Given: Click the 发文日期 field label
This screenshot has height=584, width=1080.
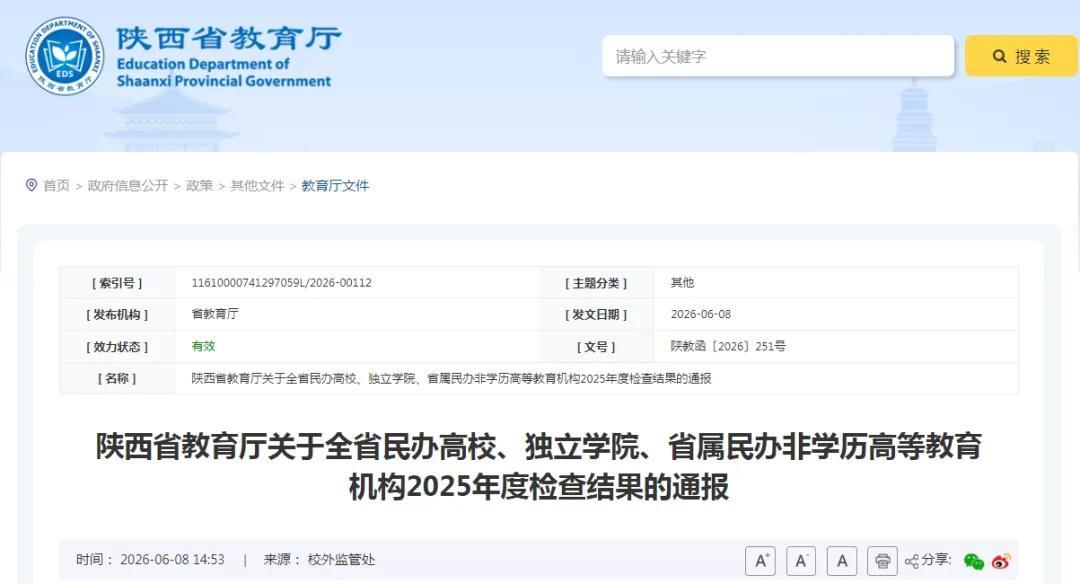Looking at the screenshot, I should (596, 315).
